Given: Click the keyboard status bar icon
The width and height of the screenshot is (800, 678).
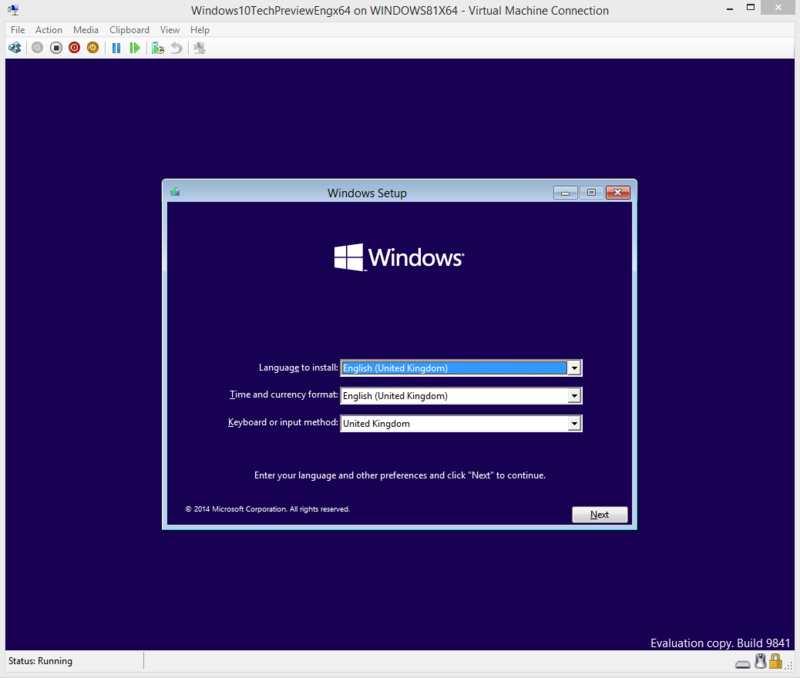Looking at the screenshot, I should click(x=743, y=664).
